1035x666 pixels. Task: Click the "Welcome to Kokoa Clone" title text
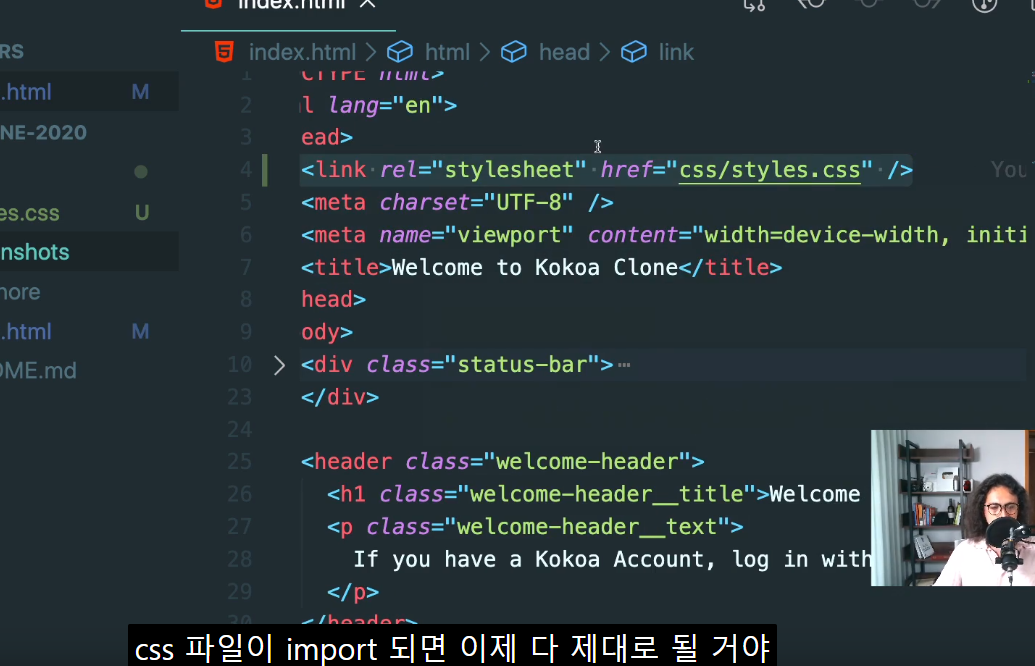[535, 268]
